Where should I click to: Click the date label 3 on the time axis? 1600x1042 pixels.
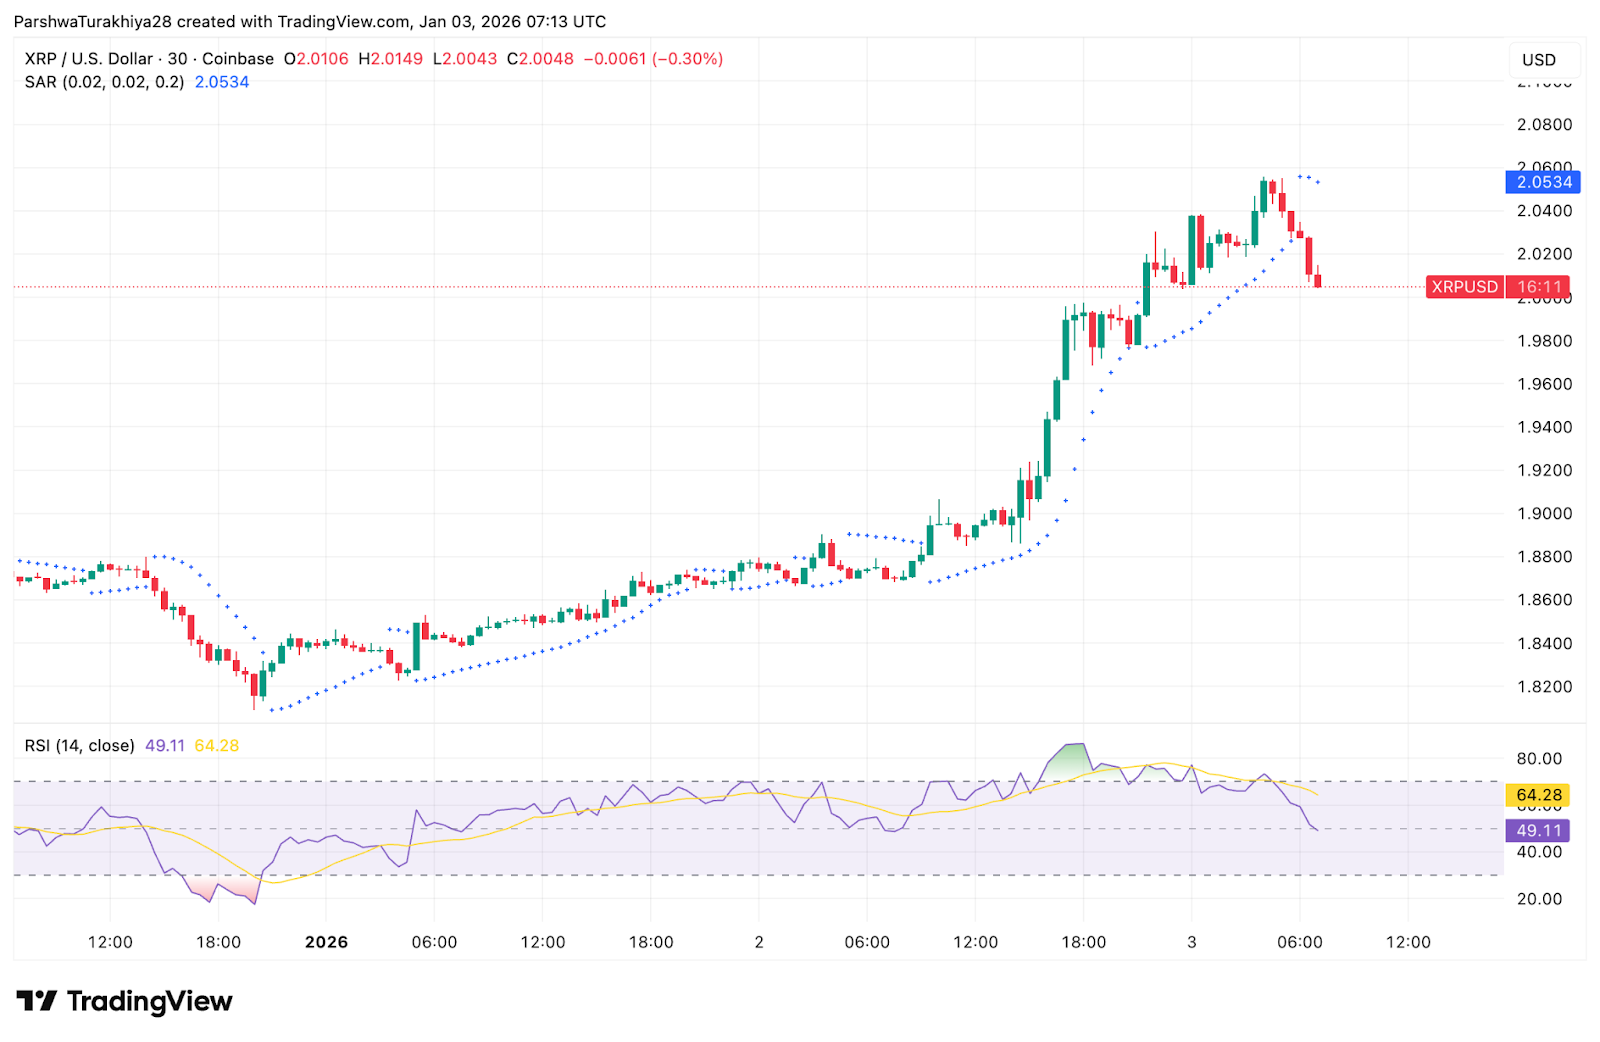pos(1190,941)
